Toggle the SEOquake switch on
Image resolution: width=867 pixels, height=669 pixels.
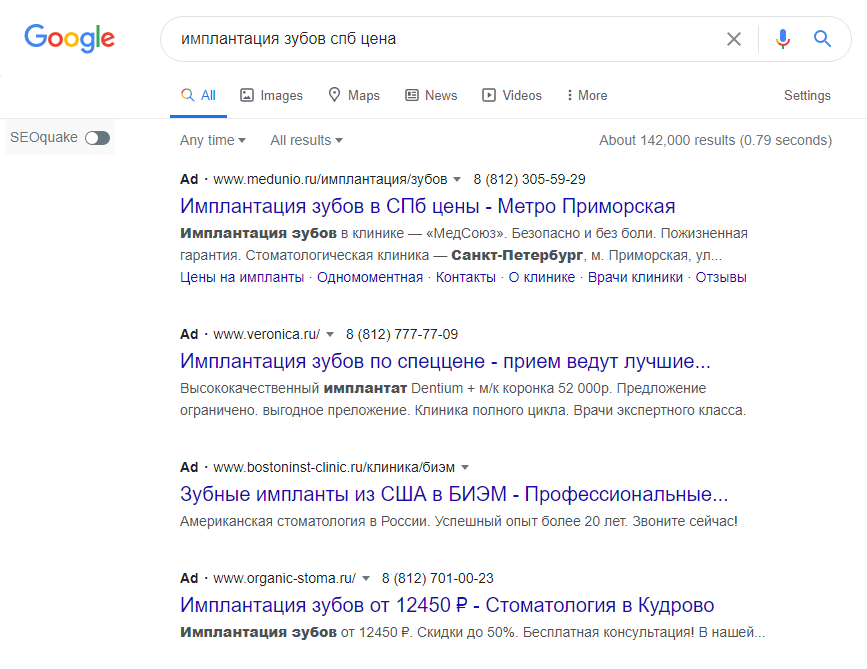[x=97, y=138]
